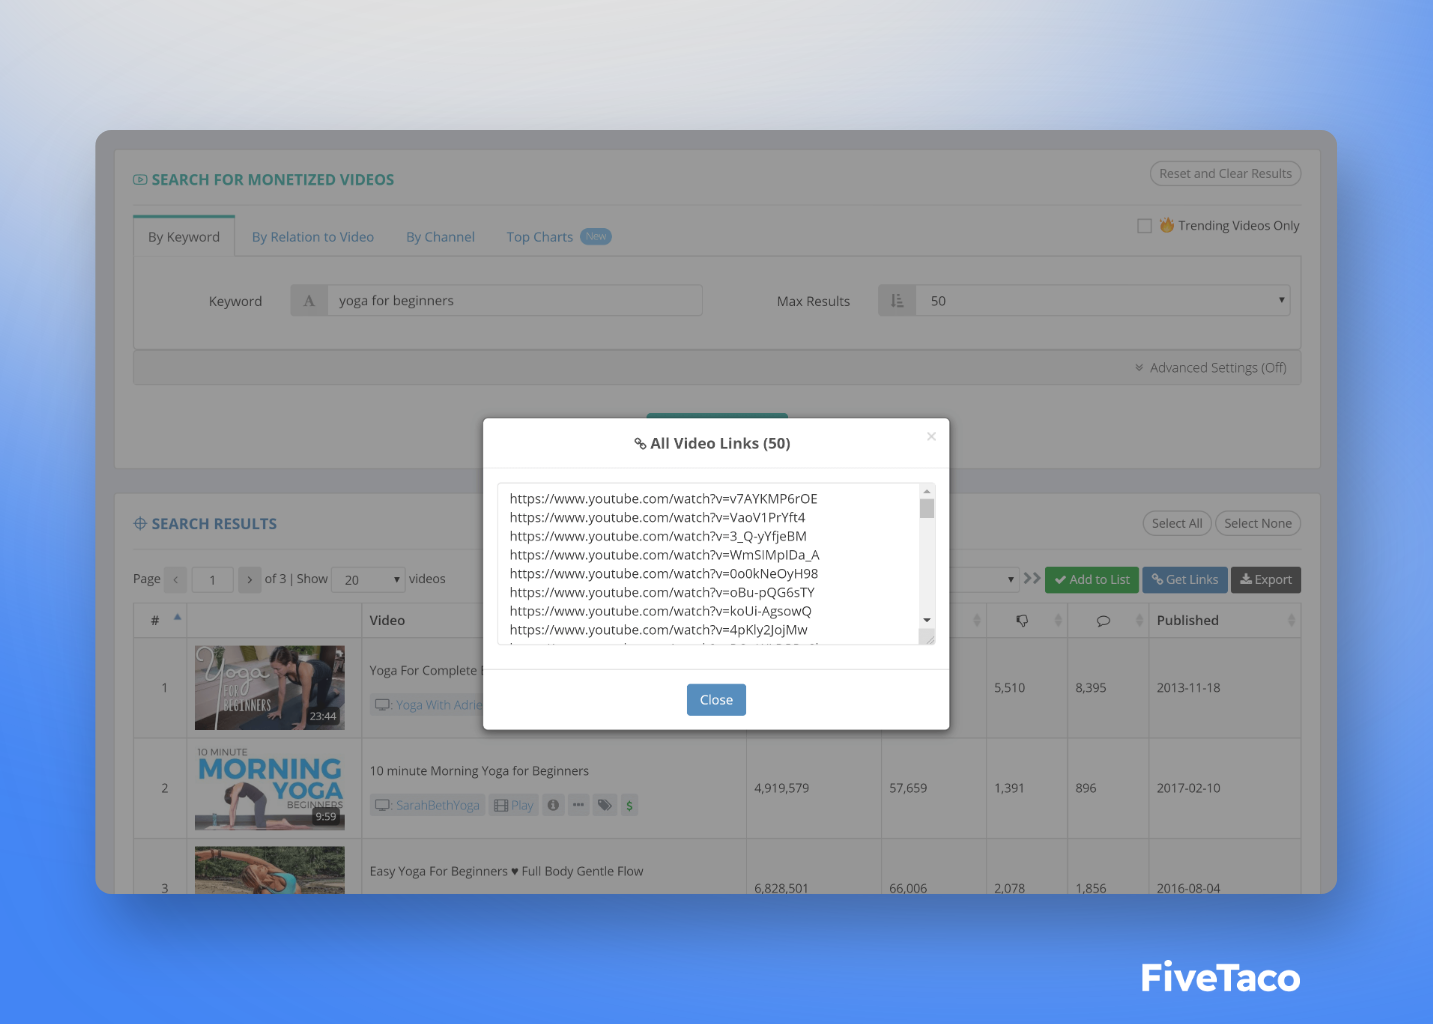Image resolution: width=1433 pixels, height=1024 pixels.
Task: Click the Play button for Morning Yoga video
Action: click(x=513, y=805)
